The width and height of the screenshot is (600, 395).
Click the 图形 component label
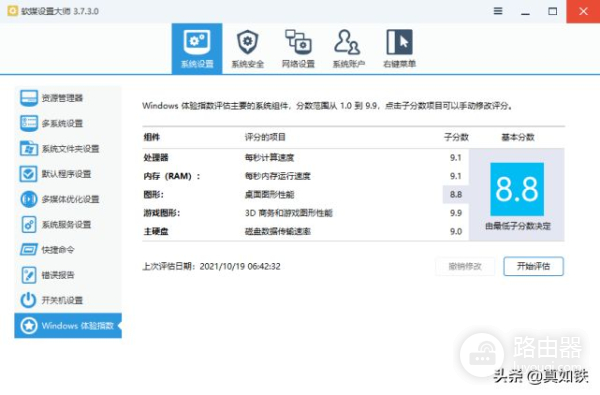click(x=153, y=194)
